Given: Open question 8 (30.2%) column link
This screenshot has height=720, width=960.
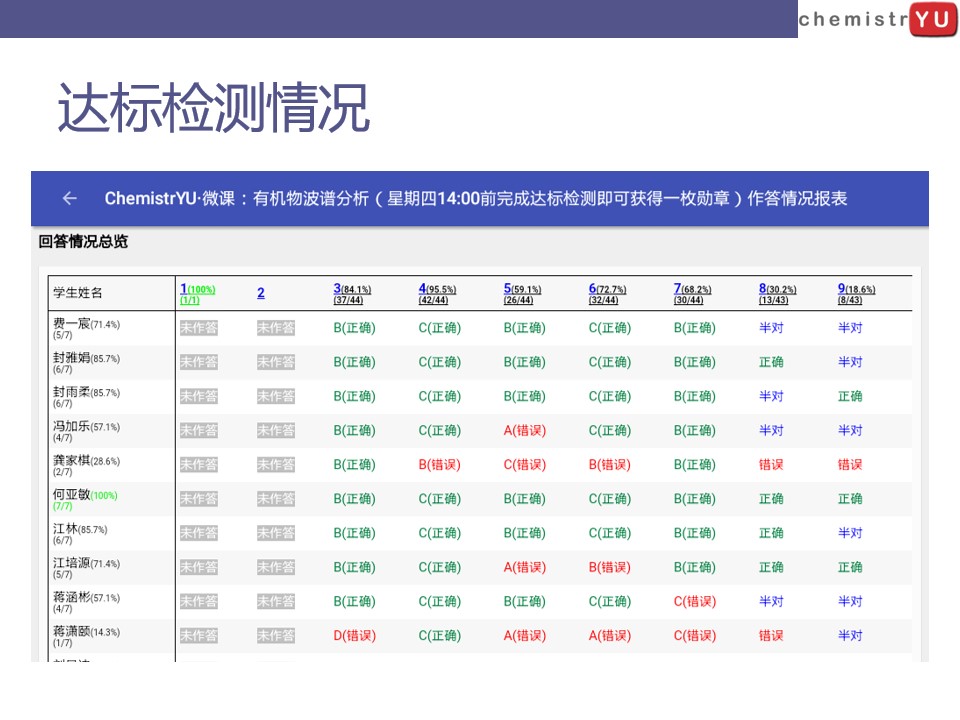Looking at the screenshot, I should pos(778,293).
